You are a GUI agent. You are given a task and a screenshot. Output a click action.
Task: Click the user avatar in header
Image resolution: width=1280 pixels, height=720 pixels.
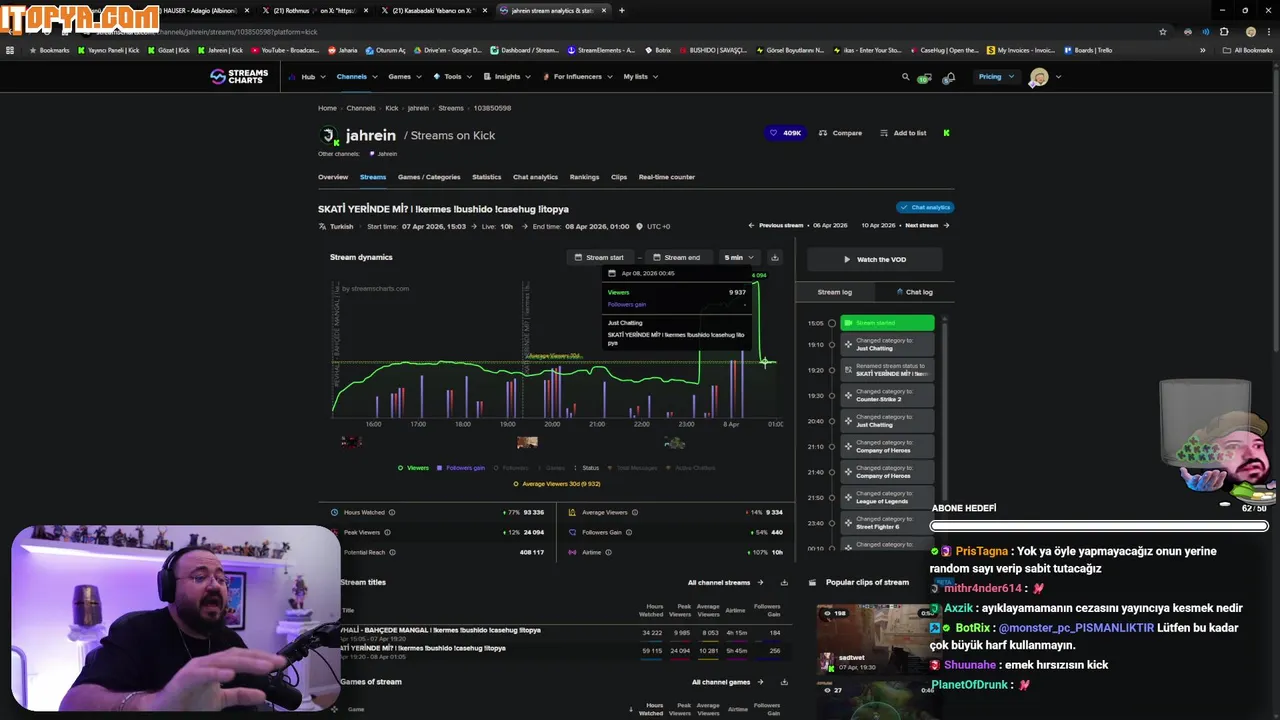click(1039, 77)
